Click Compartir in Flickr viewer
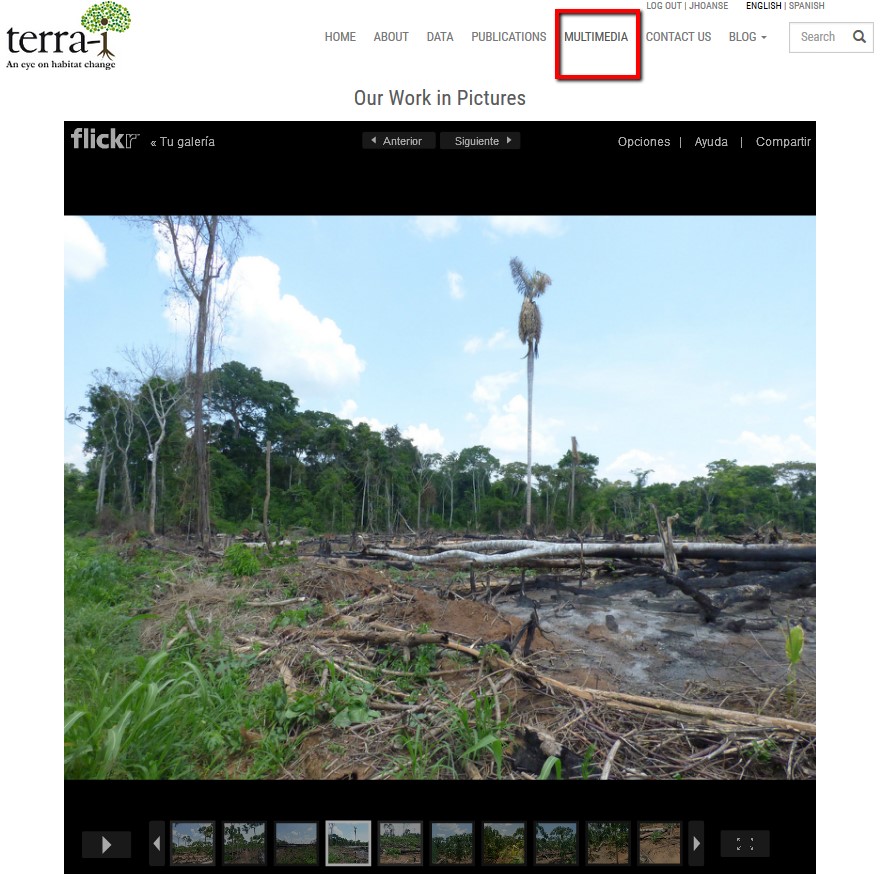The height and width of the screenshot is (880, 882). pos(782,142)
